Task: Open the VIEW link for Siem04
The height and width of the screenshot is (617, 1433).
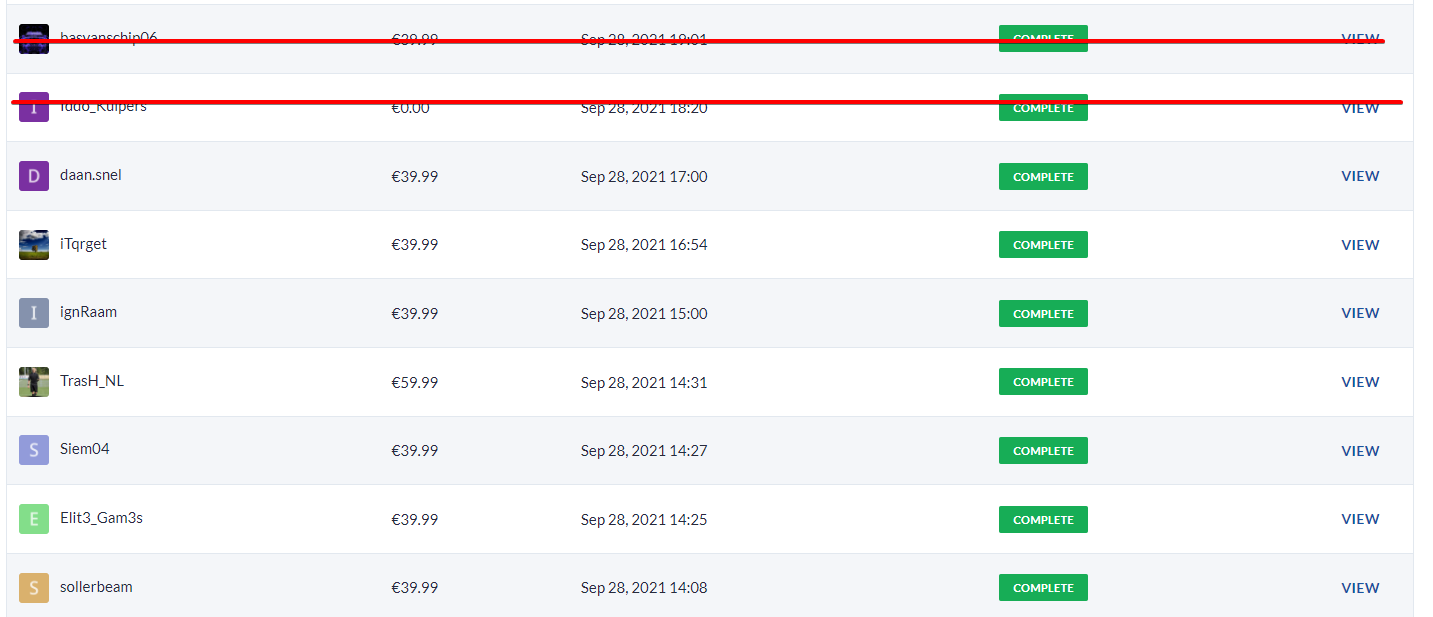Action: coord(1360,451)
